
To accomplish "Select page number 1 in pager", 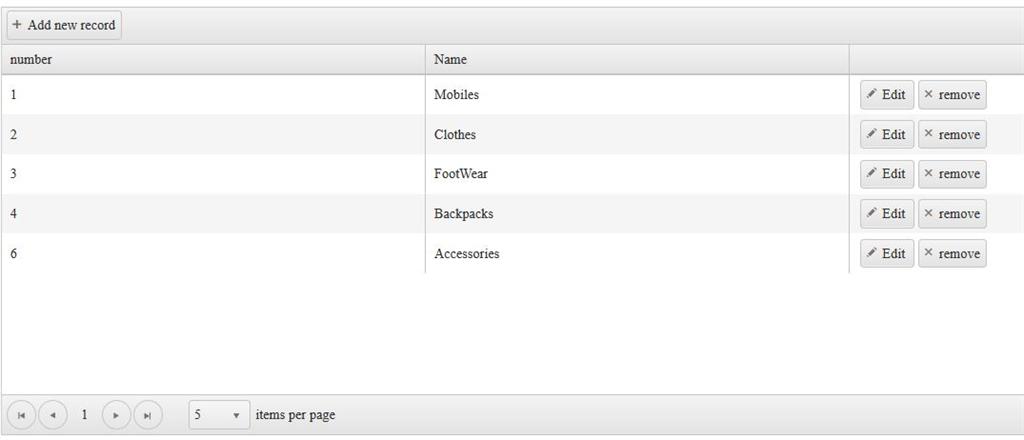I will [85, 415].
